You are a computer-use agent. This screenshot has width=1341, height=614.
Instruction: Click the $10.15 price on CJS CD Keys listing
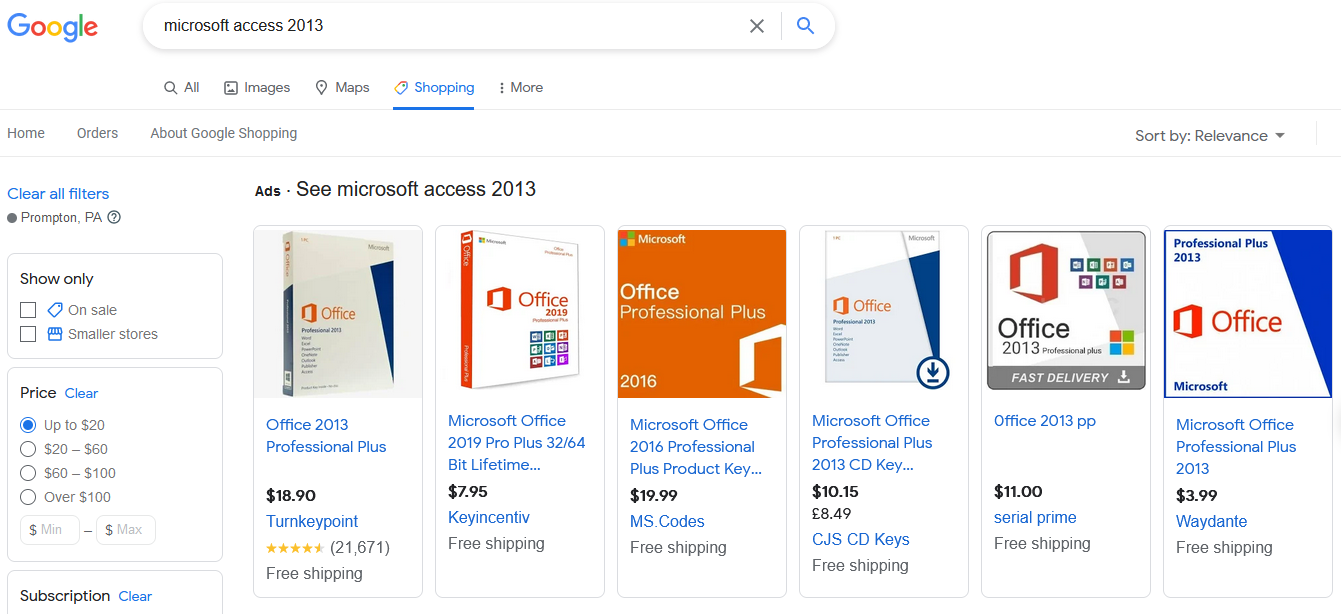pyautogui.click(x=835, y=491)
